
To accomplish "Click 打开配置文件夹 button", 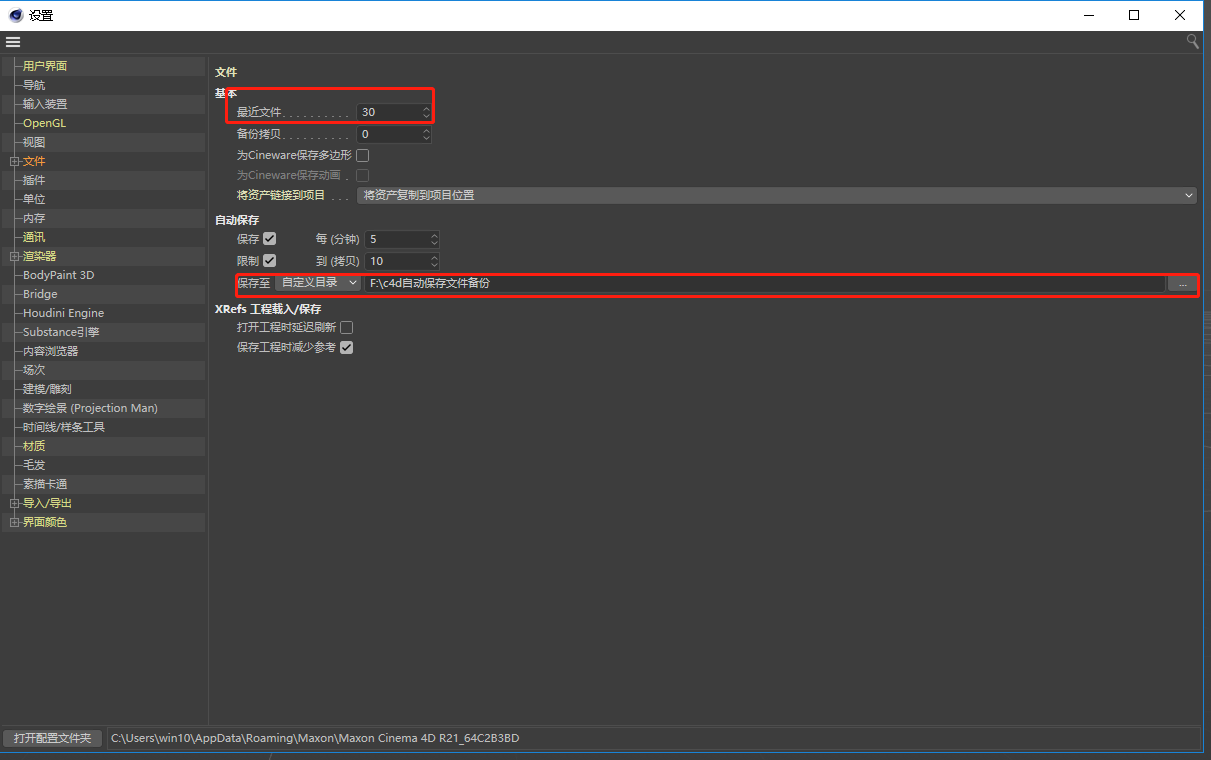I will coord(52,738).
